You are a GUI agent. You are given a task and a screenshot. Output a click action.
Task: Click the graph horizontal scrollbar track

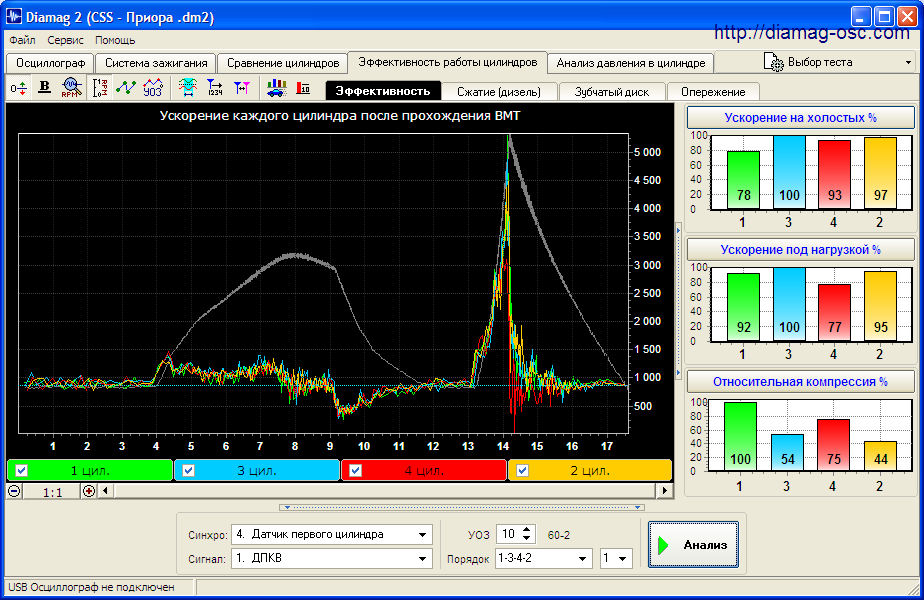click(x=385, y=490)
